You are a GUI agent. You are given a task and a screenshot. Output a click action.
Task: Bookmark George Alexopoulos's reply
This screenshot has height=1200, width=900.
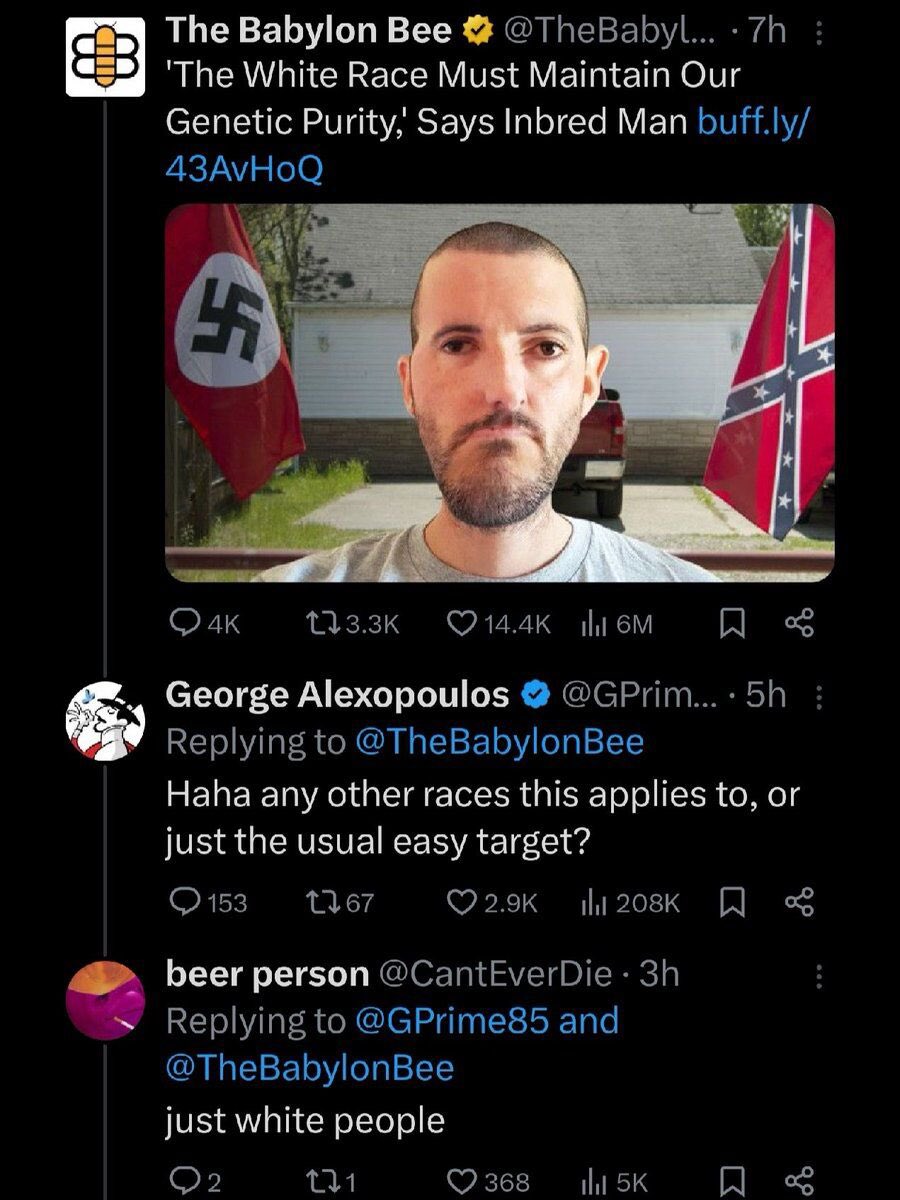point(732,903)
